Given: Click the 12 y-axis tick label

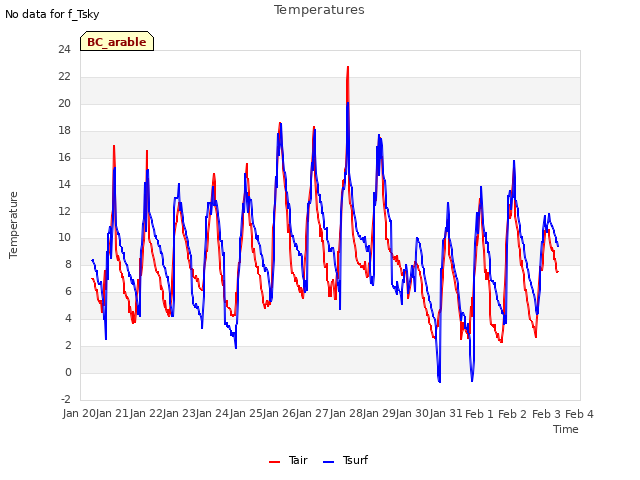Looking at the screenshot, I should tap(64, 211).
